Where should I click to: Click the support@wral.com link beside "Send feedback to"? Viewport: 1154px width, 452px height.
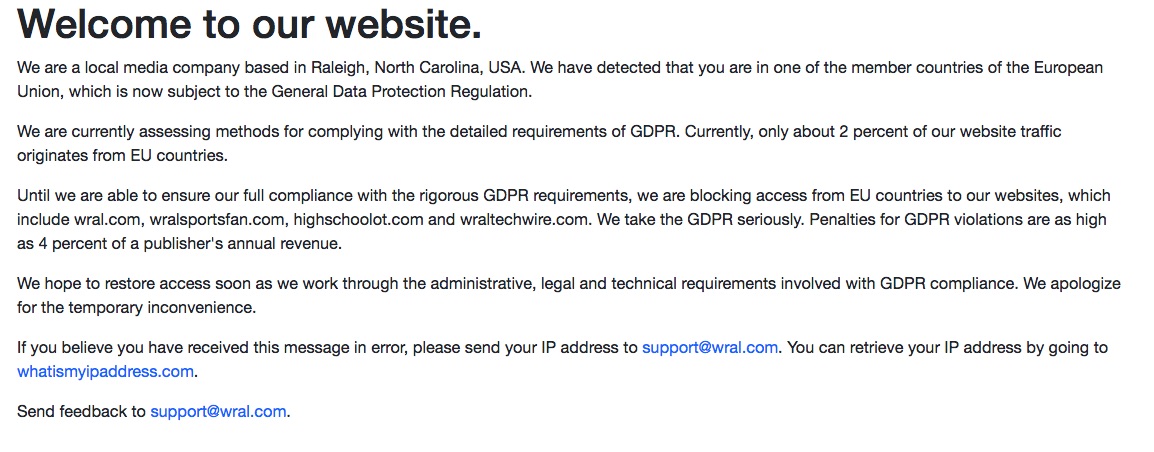click(218, 411)
